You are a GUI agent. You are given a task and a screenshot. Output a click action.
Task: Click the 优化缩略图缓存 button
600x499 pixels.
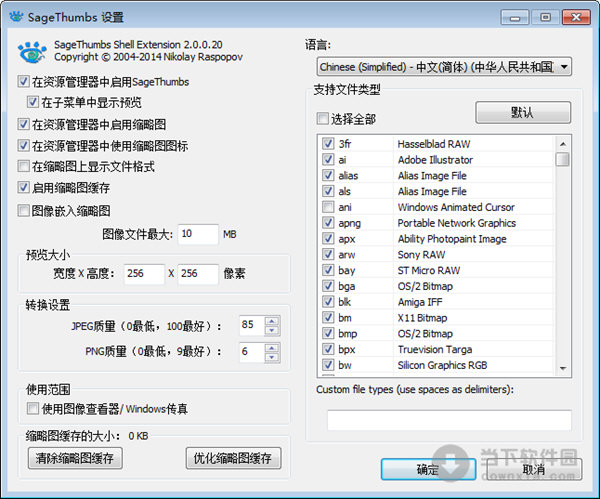[233, 458]
